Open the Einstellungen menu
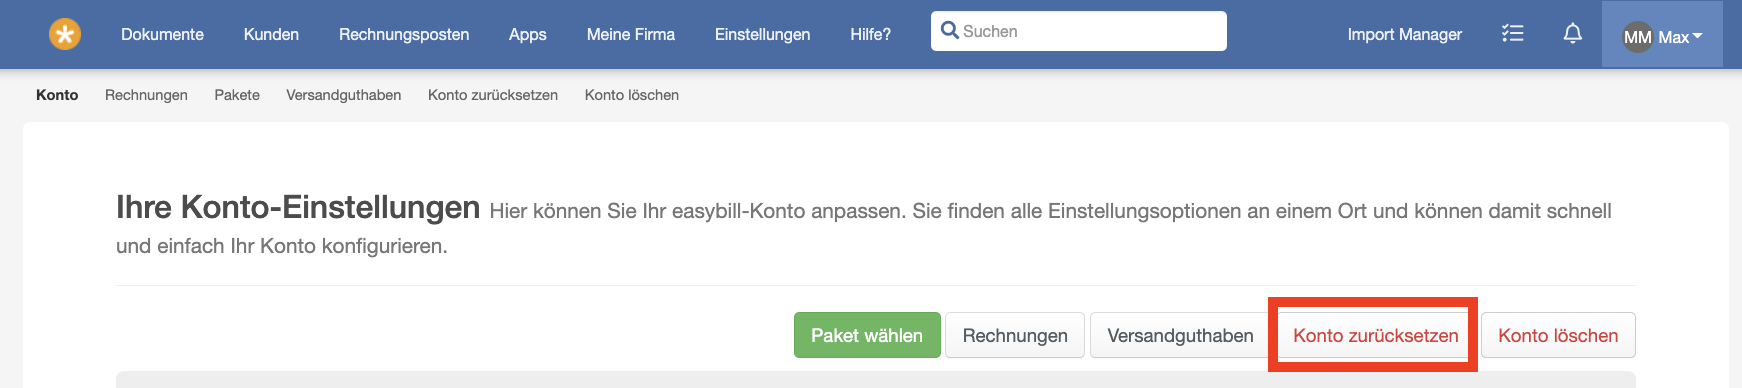Image resolution: width=1742 pixels, height=388 pixels. 762,34
